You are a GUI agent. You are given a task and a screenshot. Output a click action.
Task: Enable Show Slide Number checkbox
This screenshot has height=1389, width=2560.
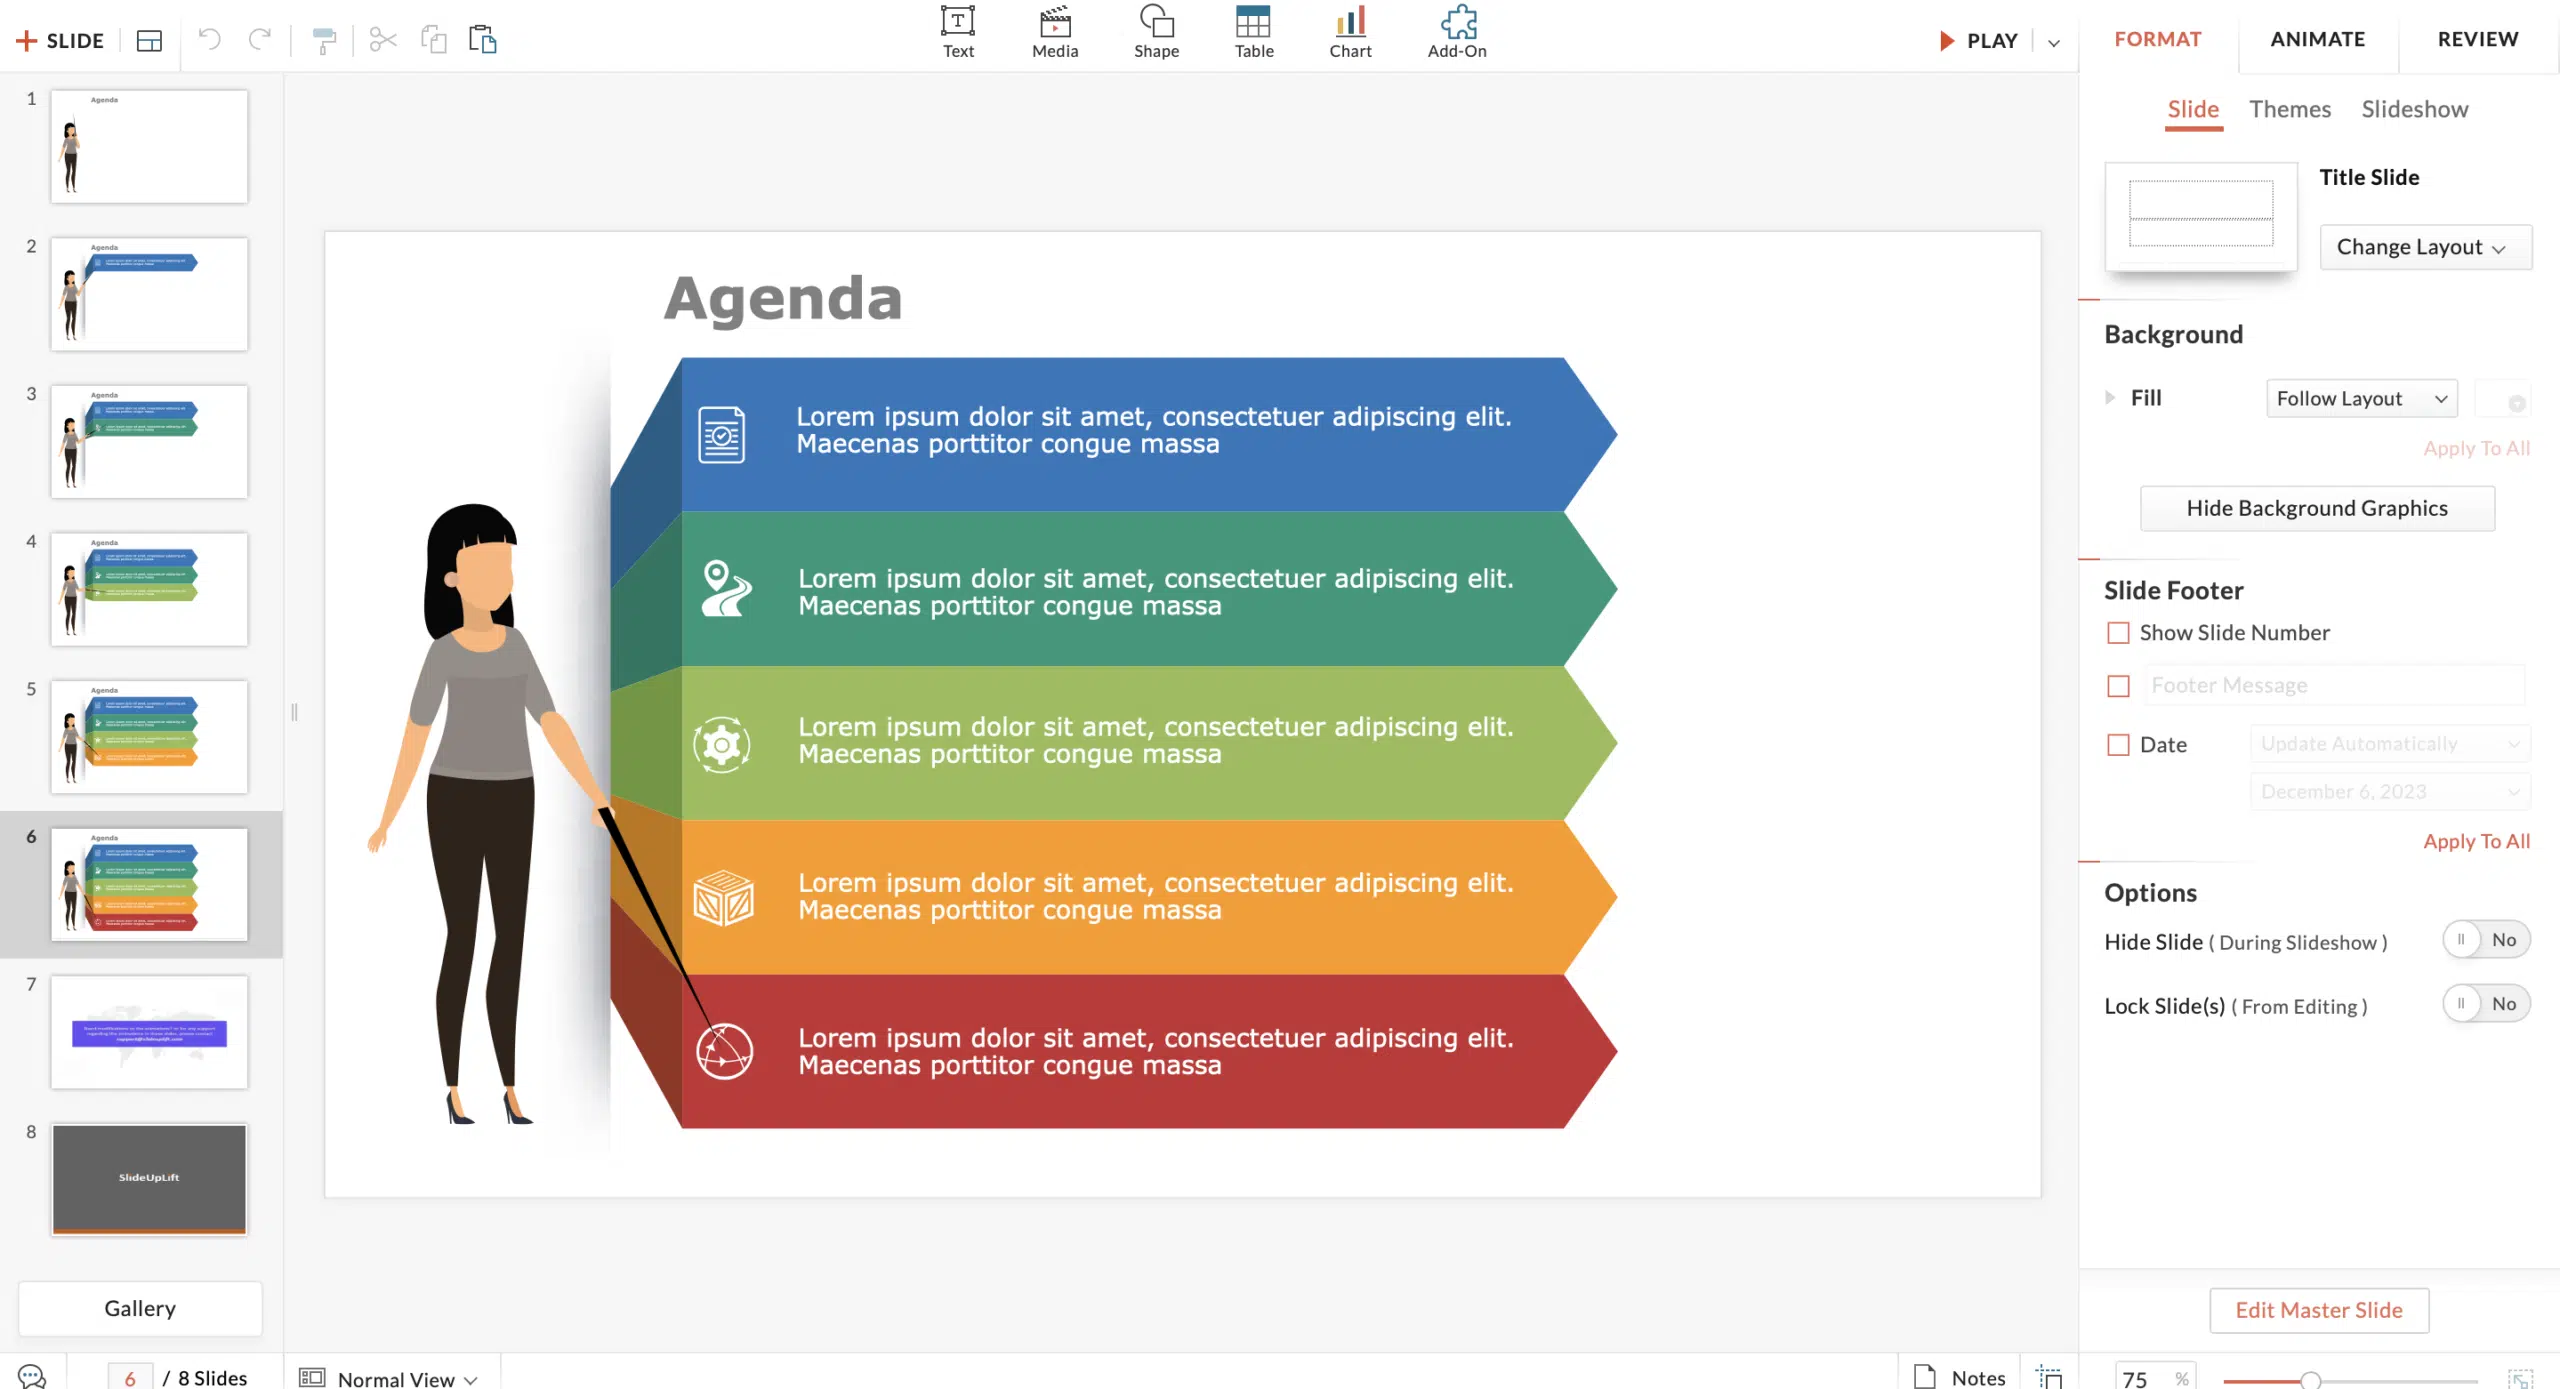point(2118,633)
